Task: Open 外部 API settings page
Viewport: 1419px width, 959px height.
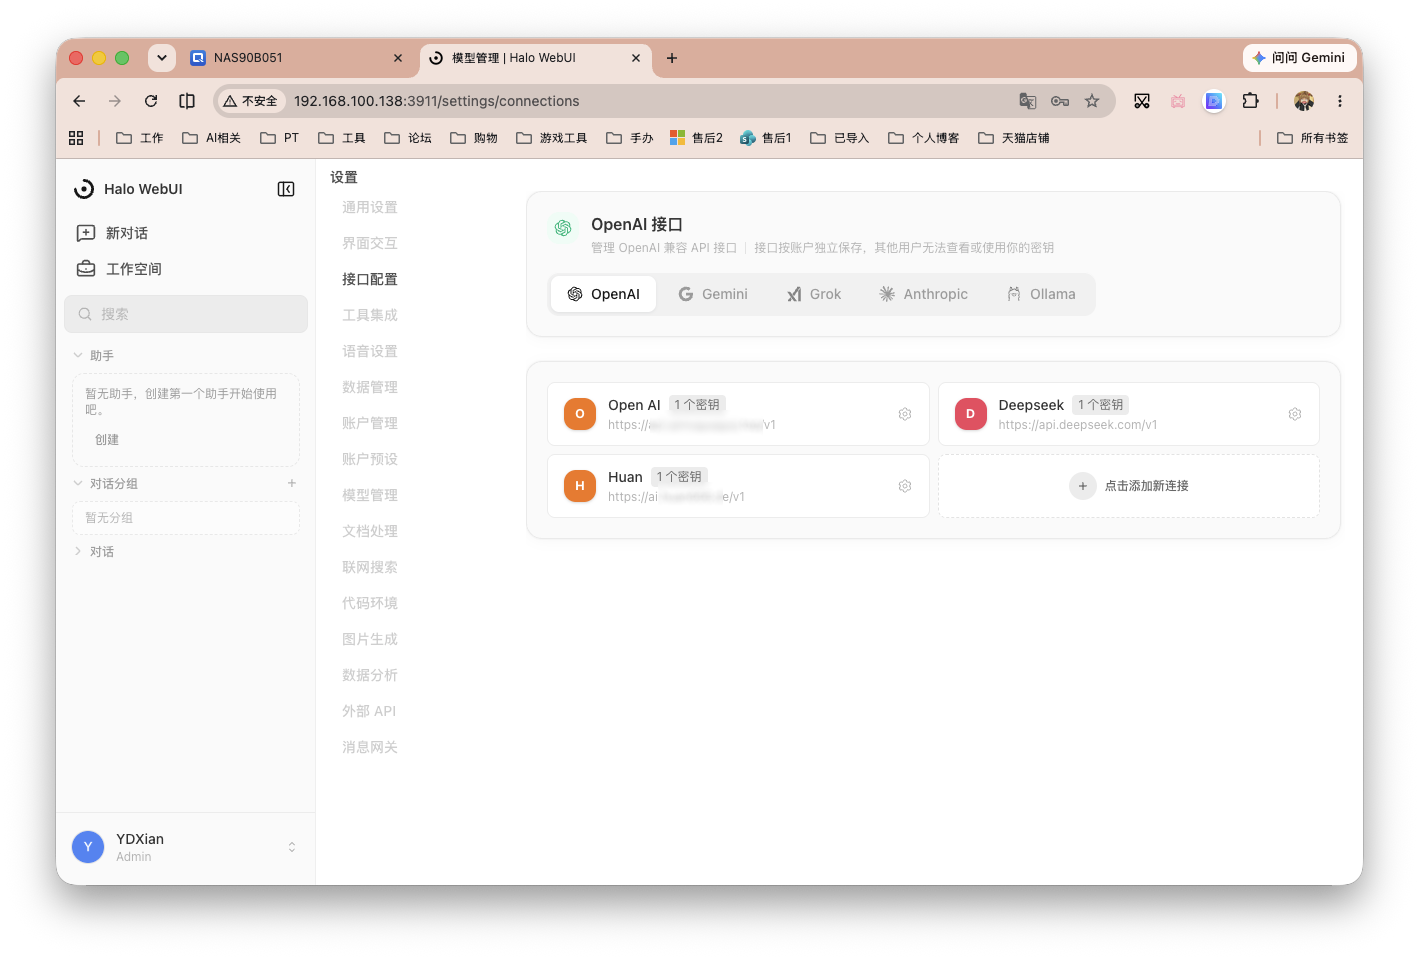Action: tap(369, 711)
